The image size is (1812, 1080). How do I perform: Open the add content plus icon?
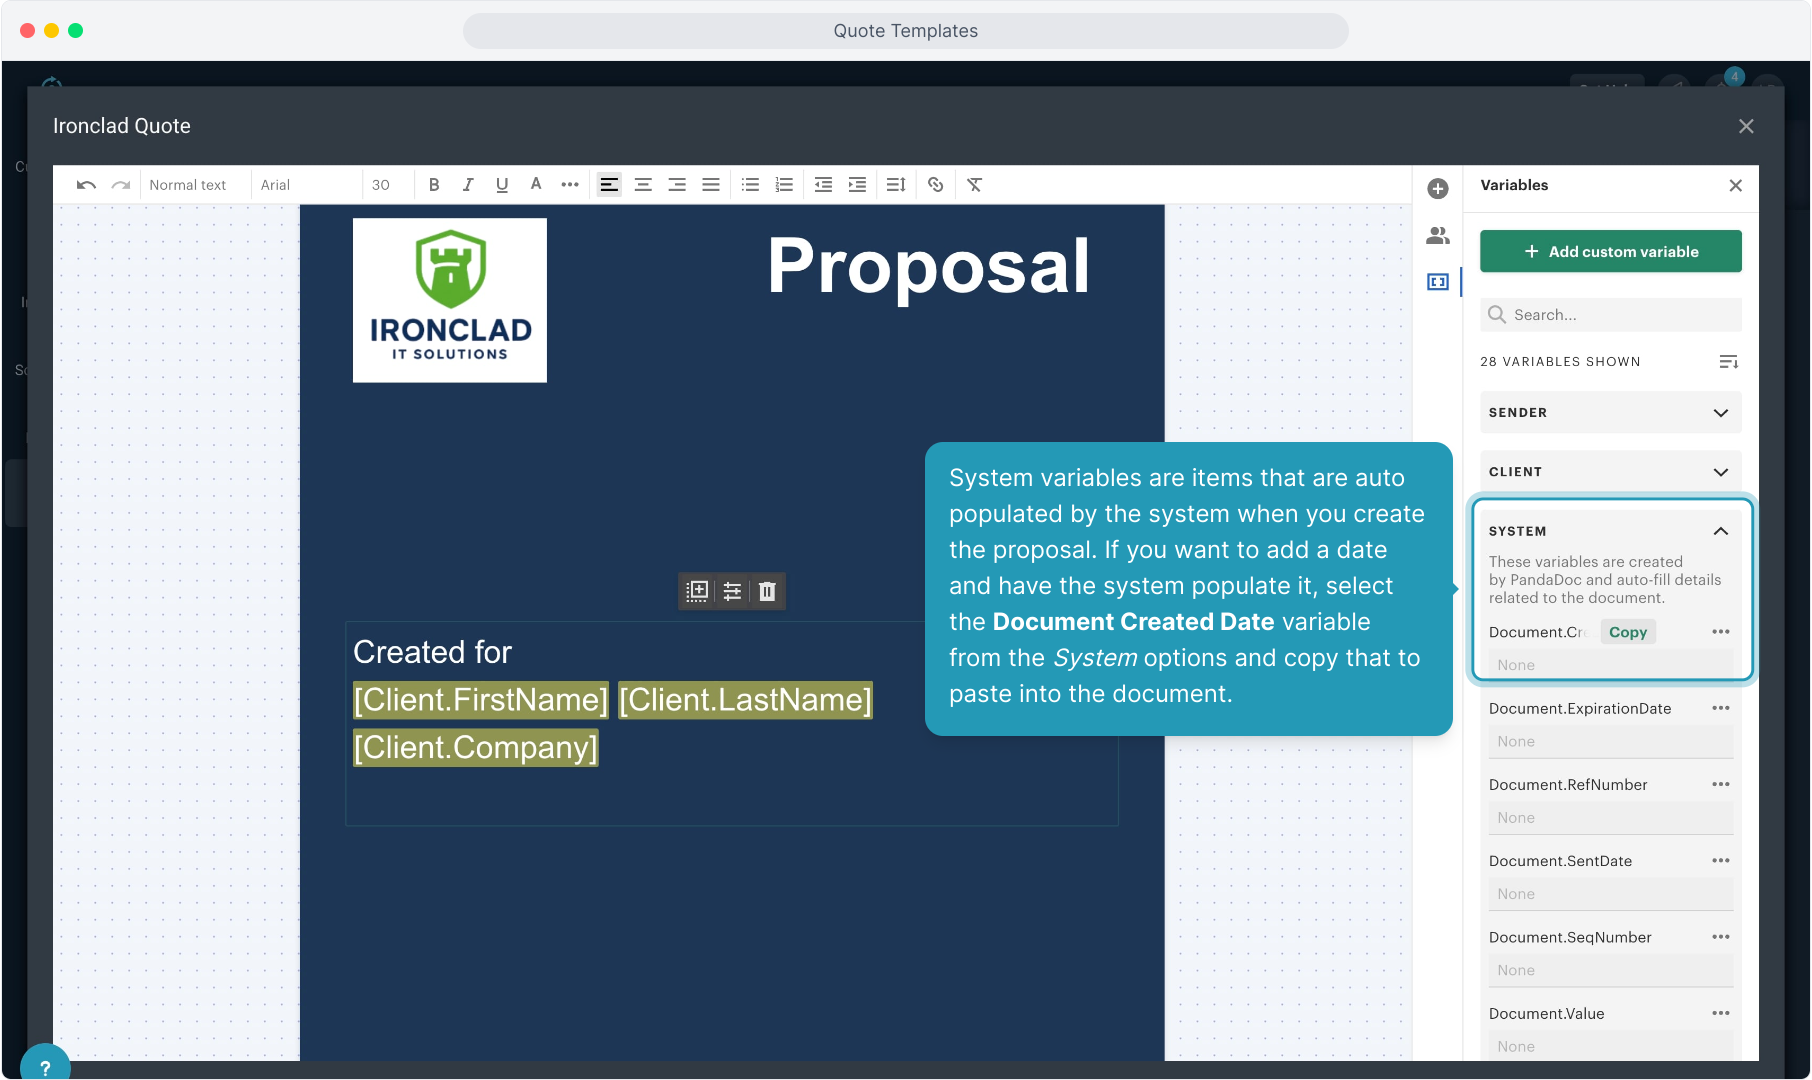[x=1438, y=189]
